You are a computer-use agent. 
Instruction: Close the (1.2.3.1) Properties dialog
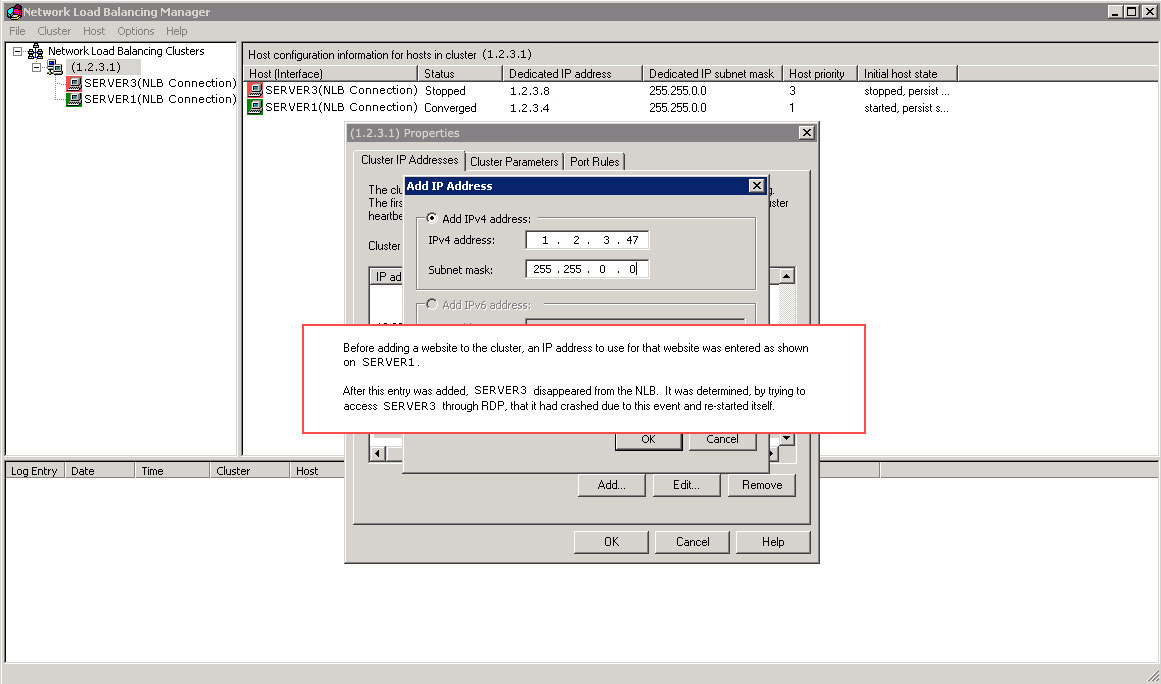tap(806, 133)
